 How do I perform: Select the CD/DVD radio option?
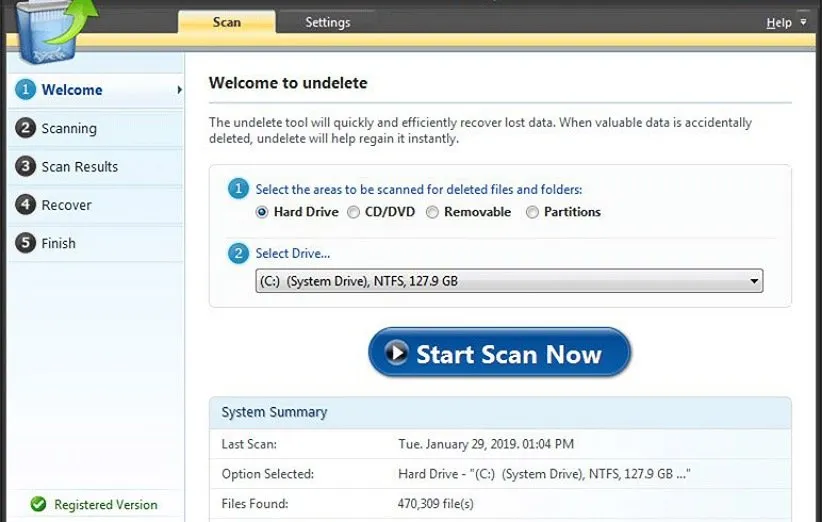354,212
